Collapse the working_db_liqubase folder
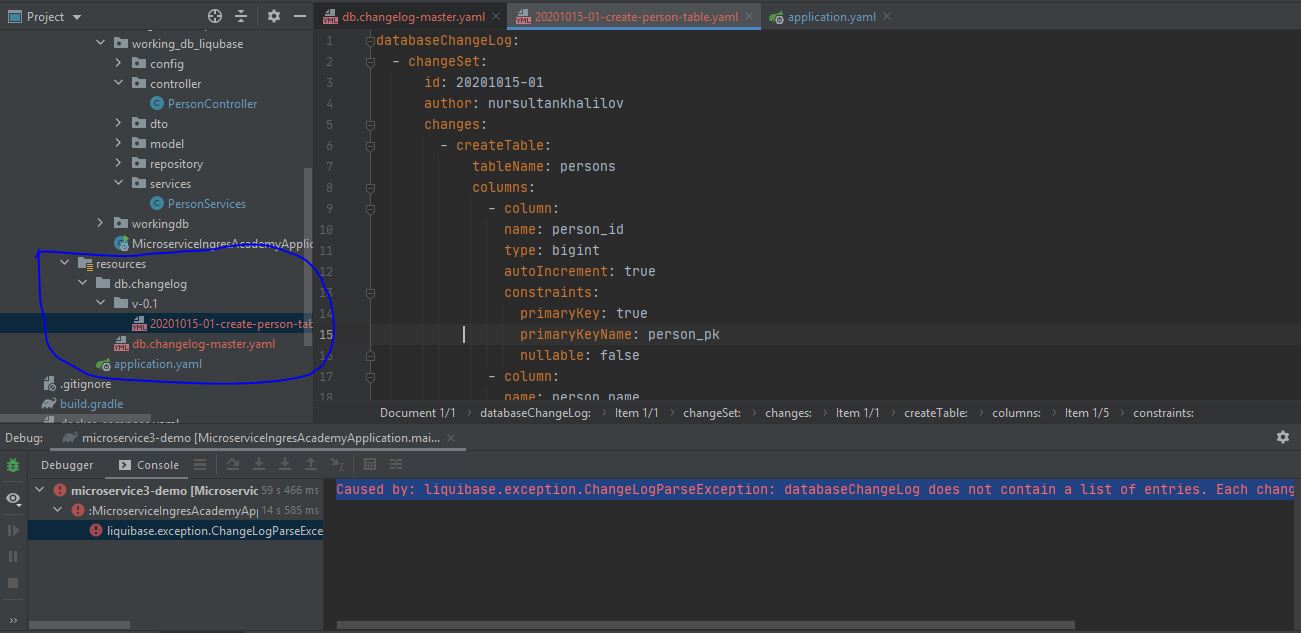This screenshot has width=1301, height=633. pos(100,44)
